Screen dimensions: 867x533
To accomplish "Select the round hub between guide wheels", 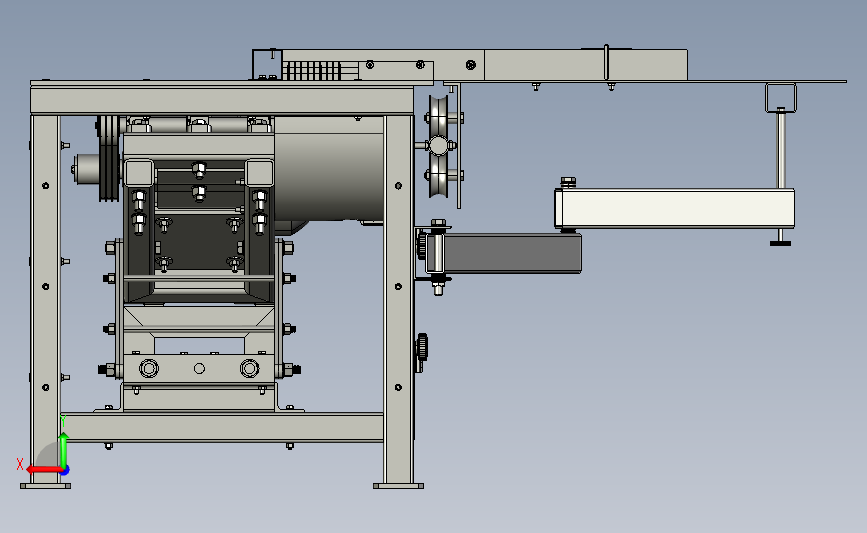I will [438, 146].
